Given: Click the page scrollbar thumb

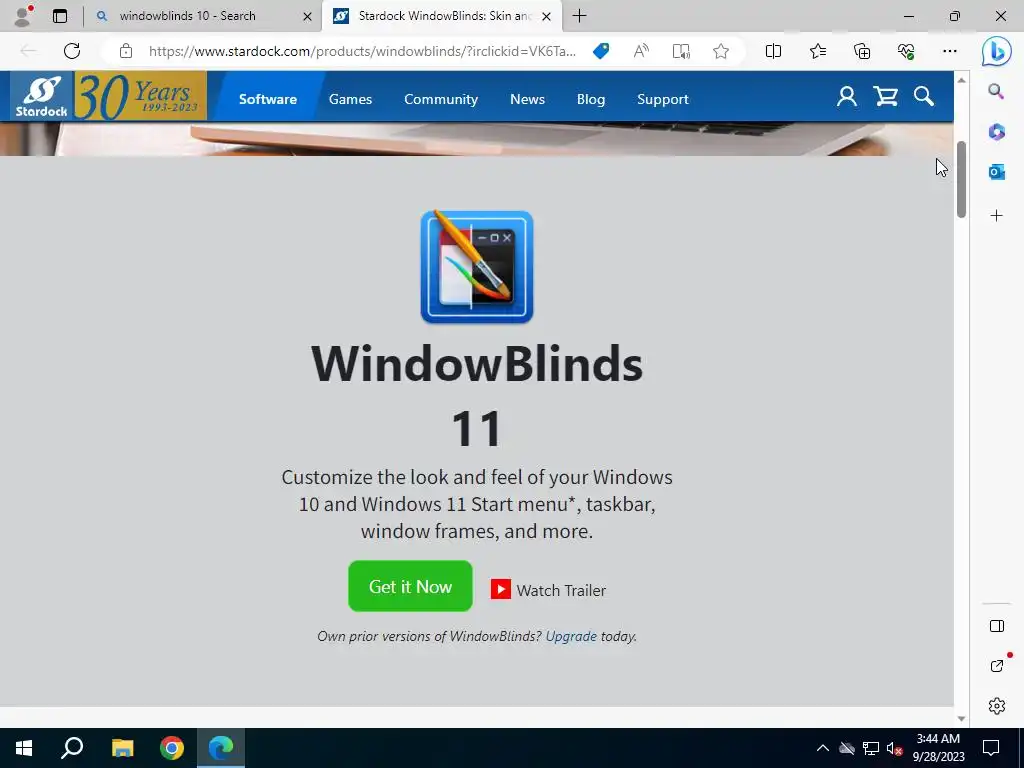Looking at the screenshot, I should click(x=961, y=178).
